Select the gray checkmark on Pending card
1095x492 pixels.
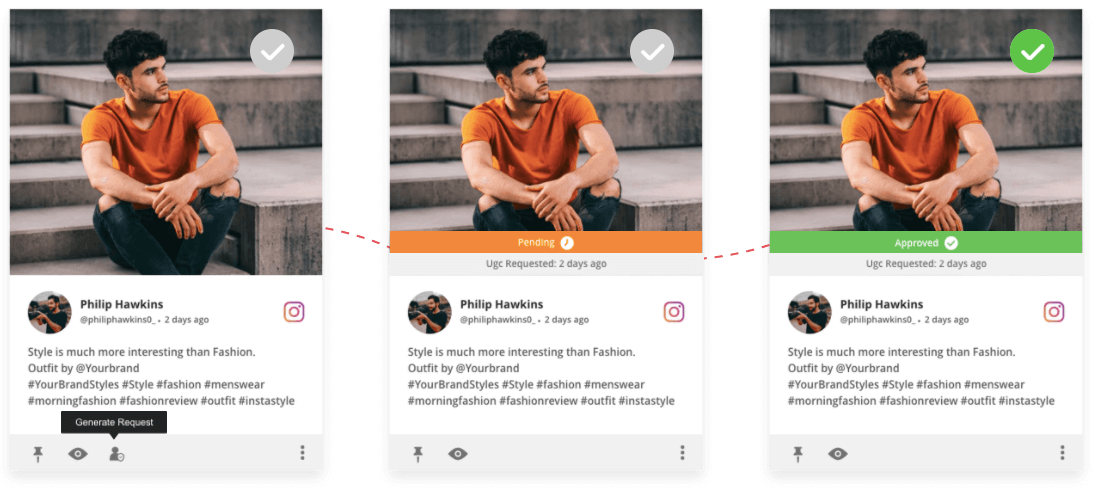[652, 51]
